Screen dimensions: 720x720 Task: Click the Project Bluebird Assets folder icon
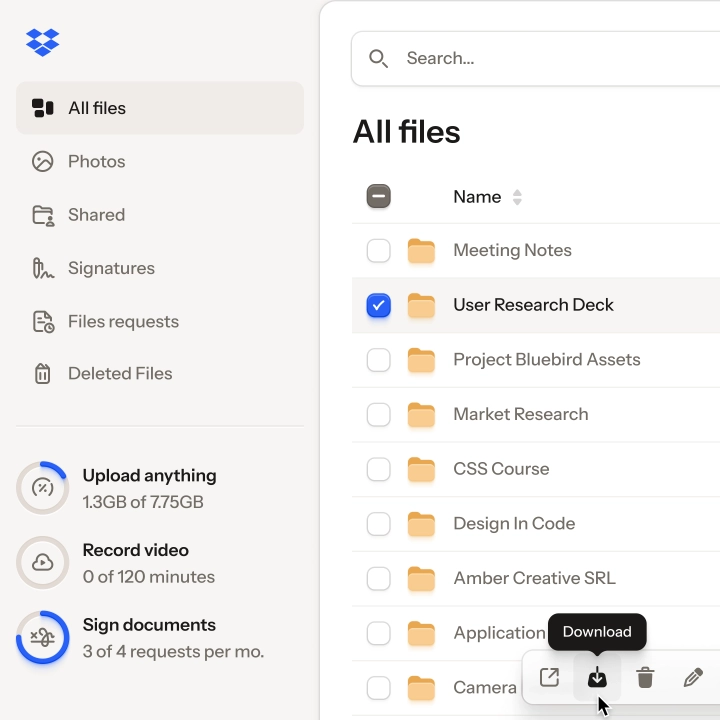click(421, 360)
